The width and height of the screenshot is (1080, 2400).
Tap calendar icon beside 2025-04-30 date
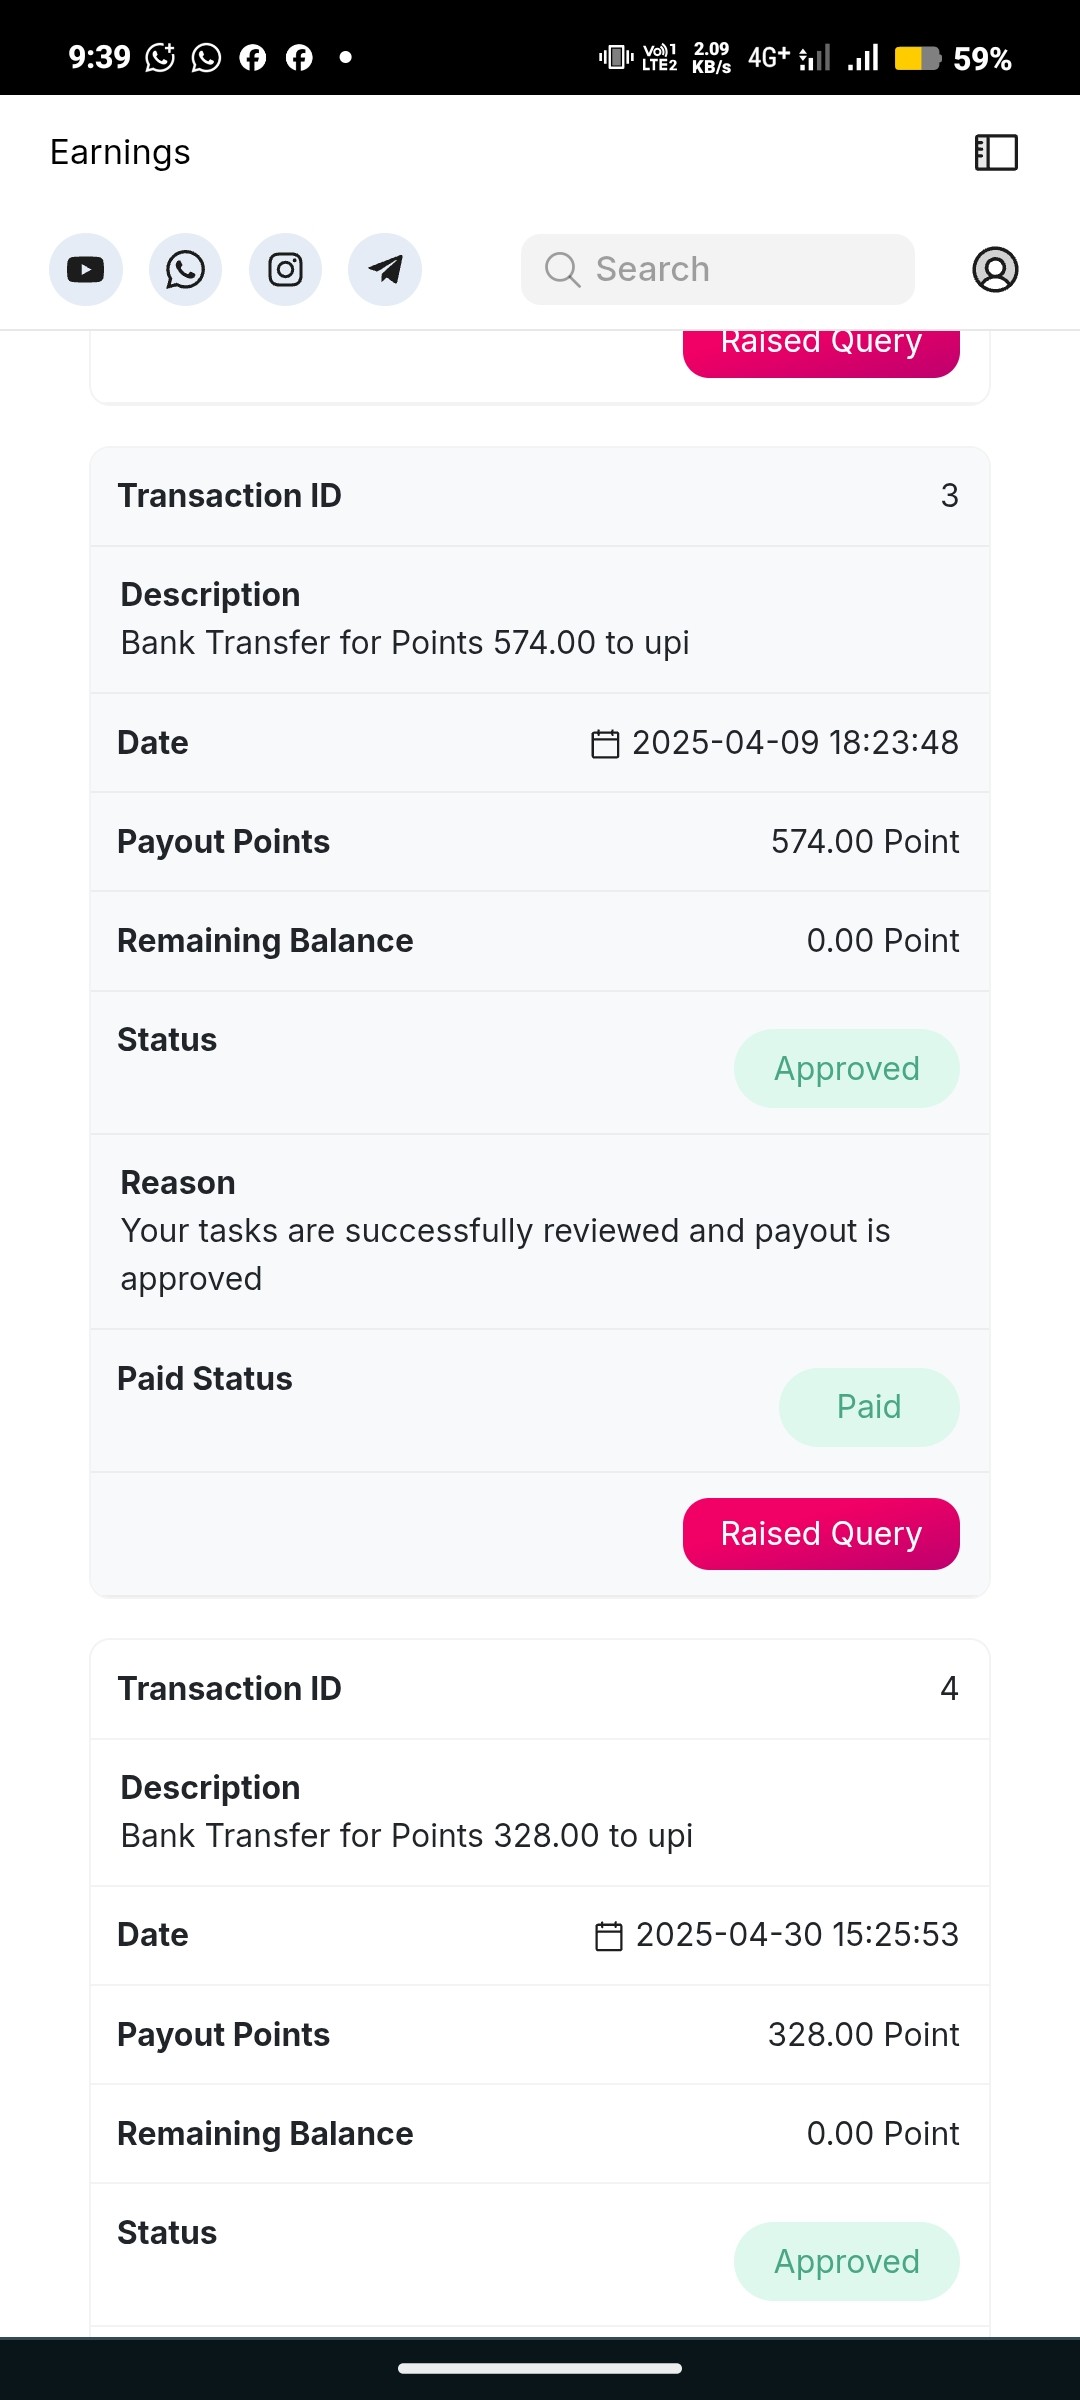tap(609, 1936)
